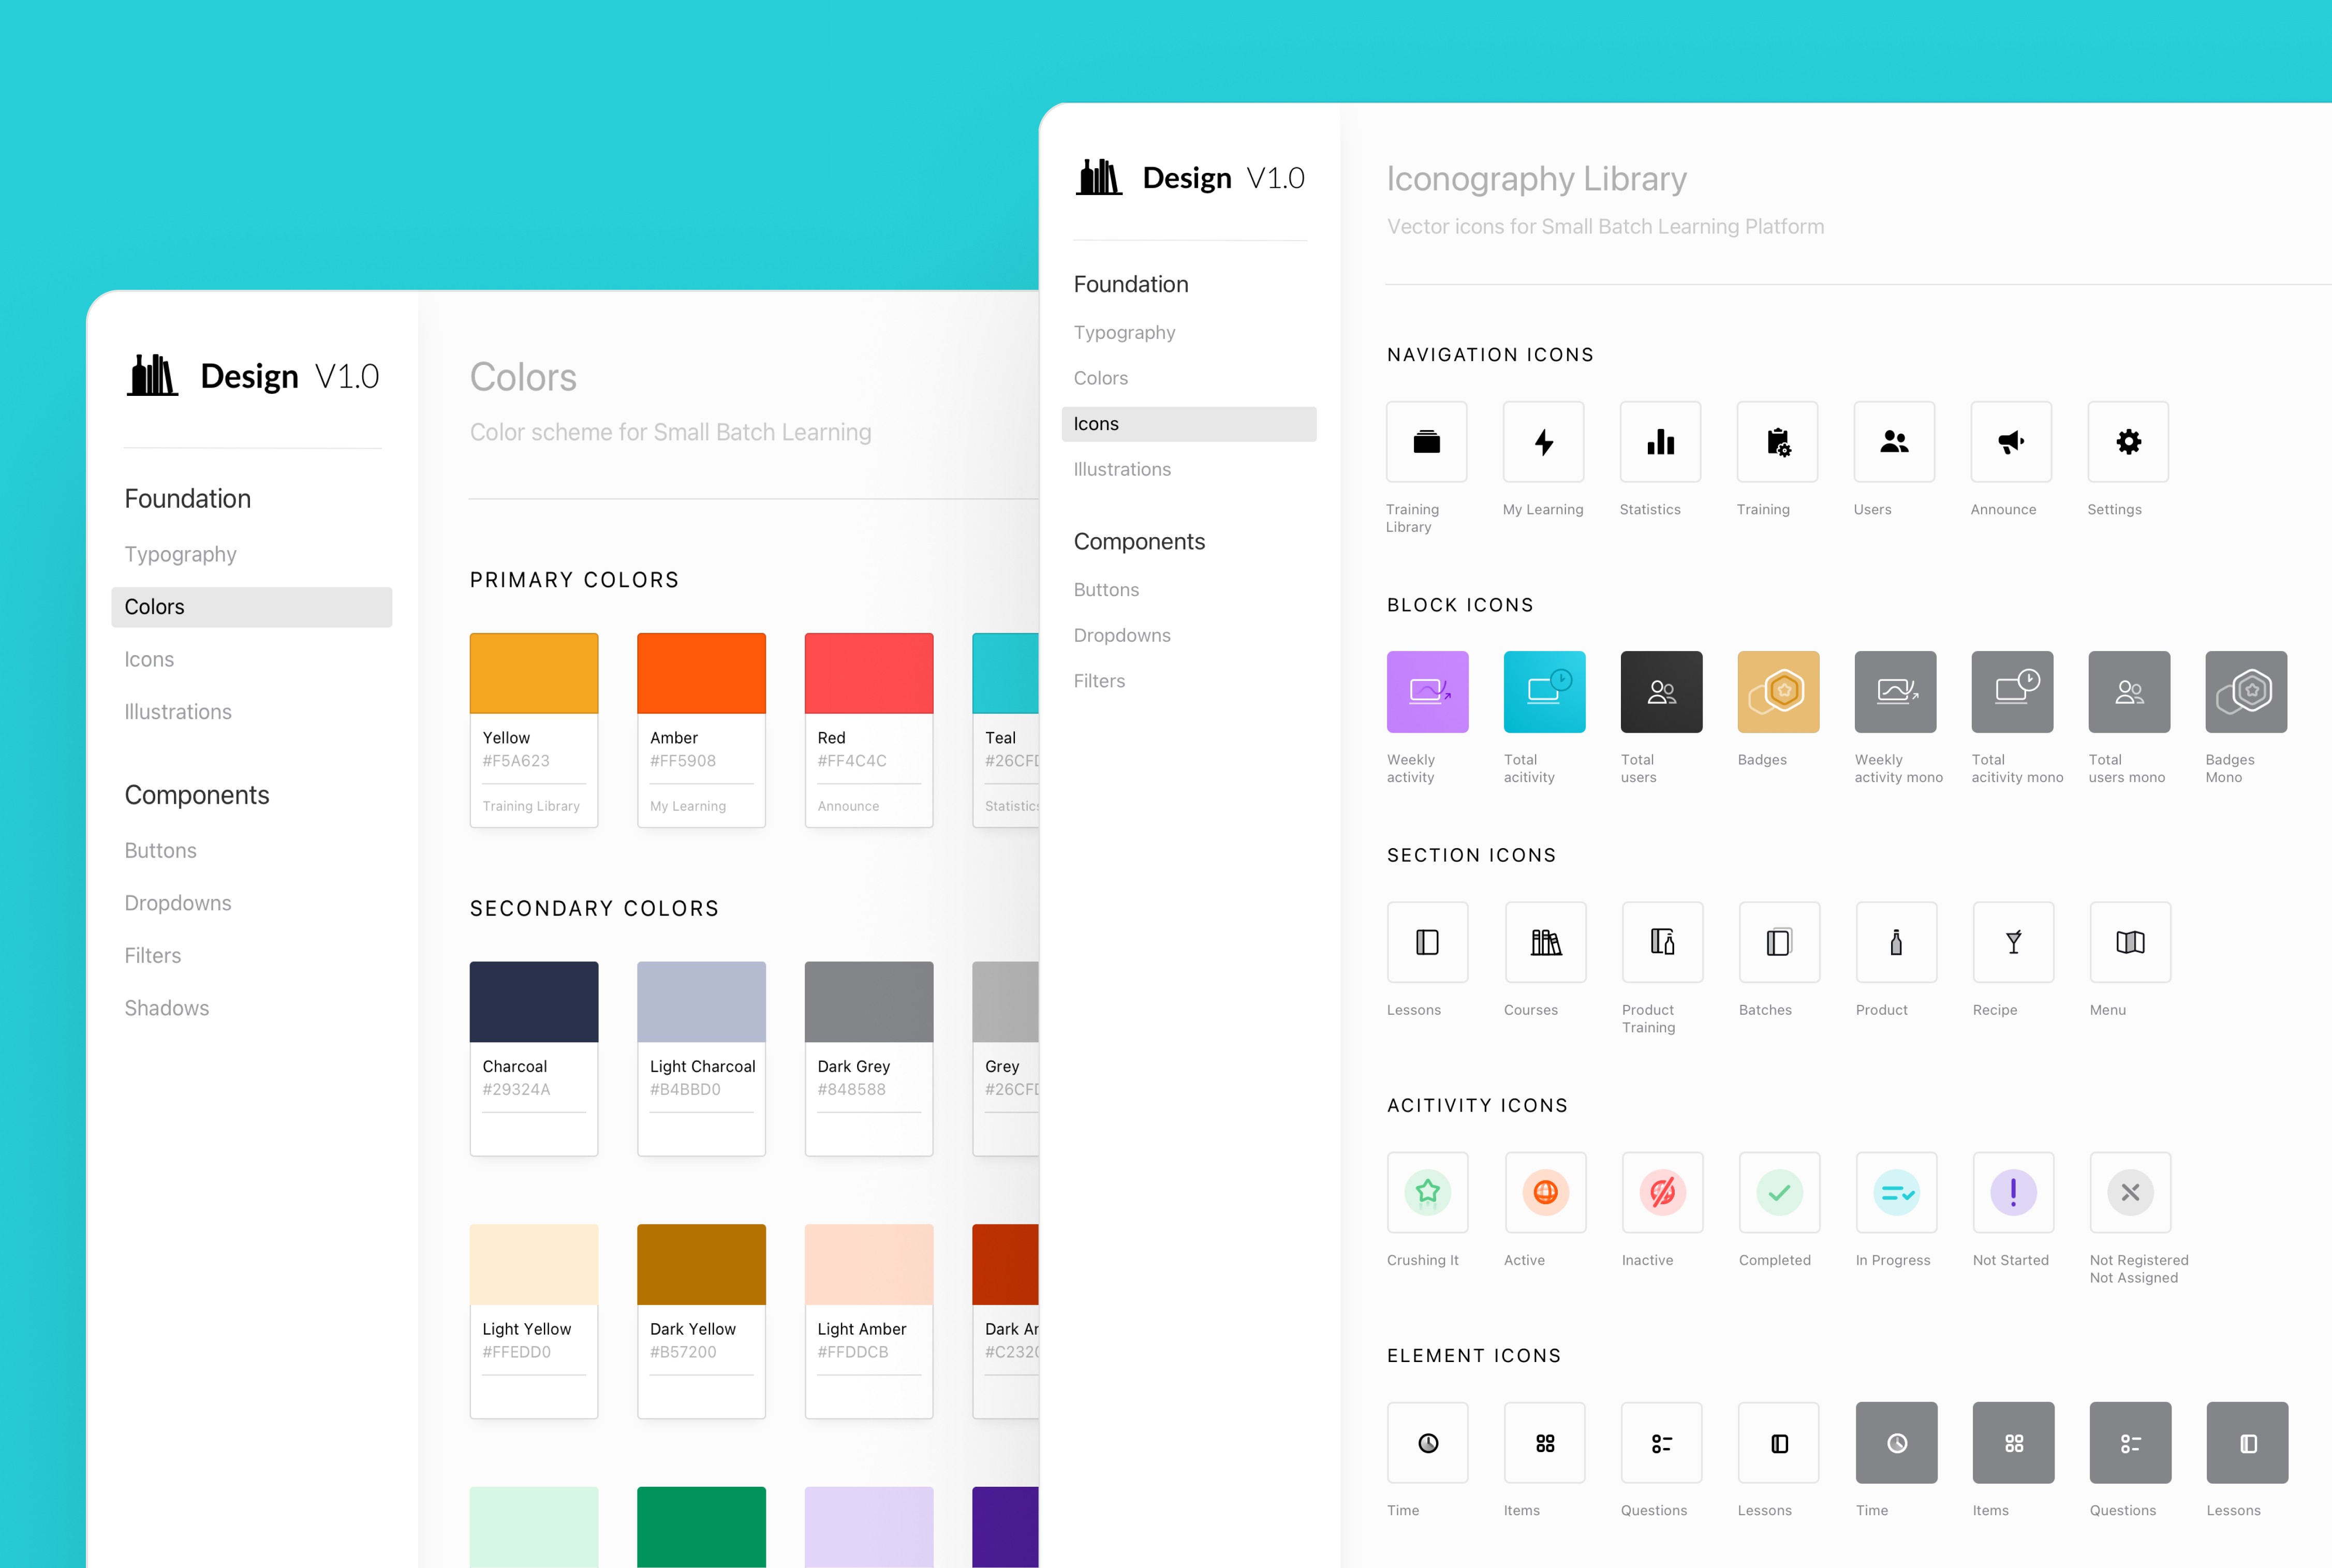
Task: Select the white Questions element icon
Action: coord(1661,1443)
